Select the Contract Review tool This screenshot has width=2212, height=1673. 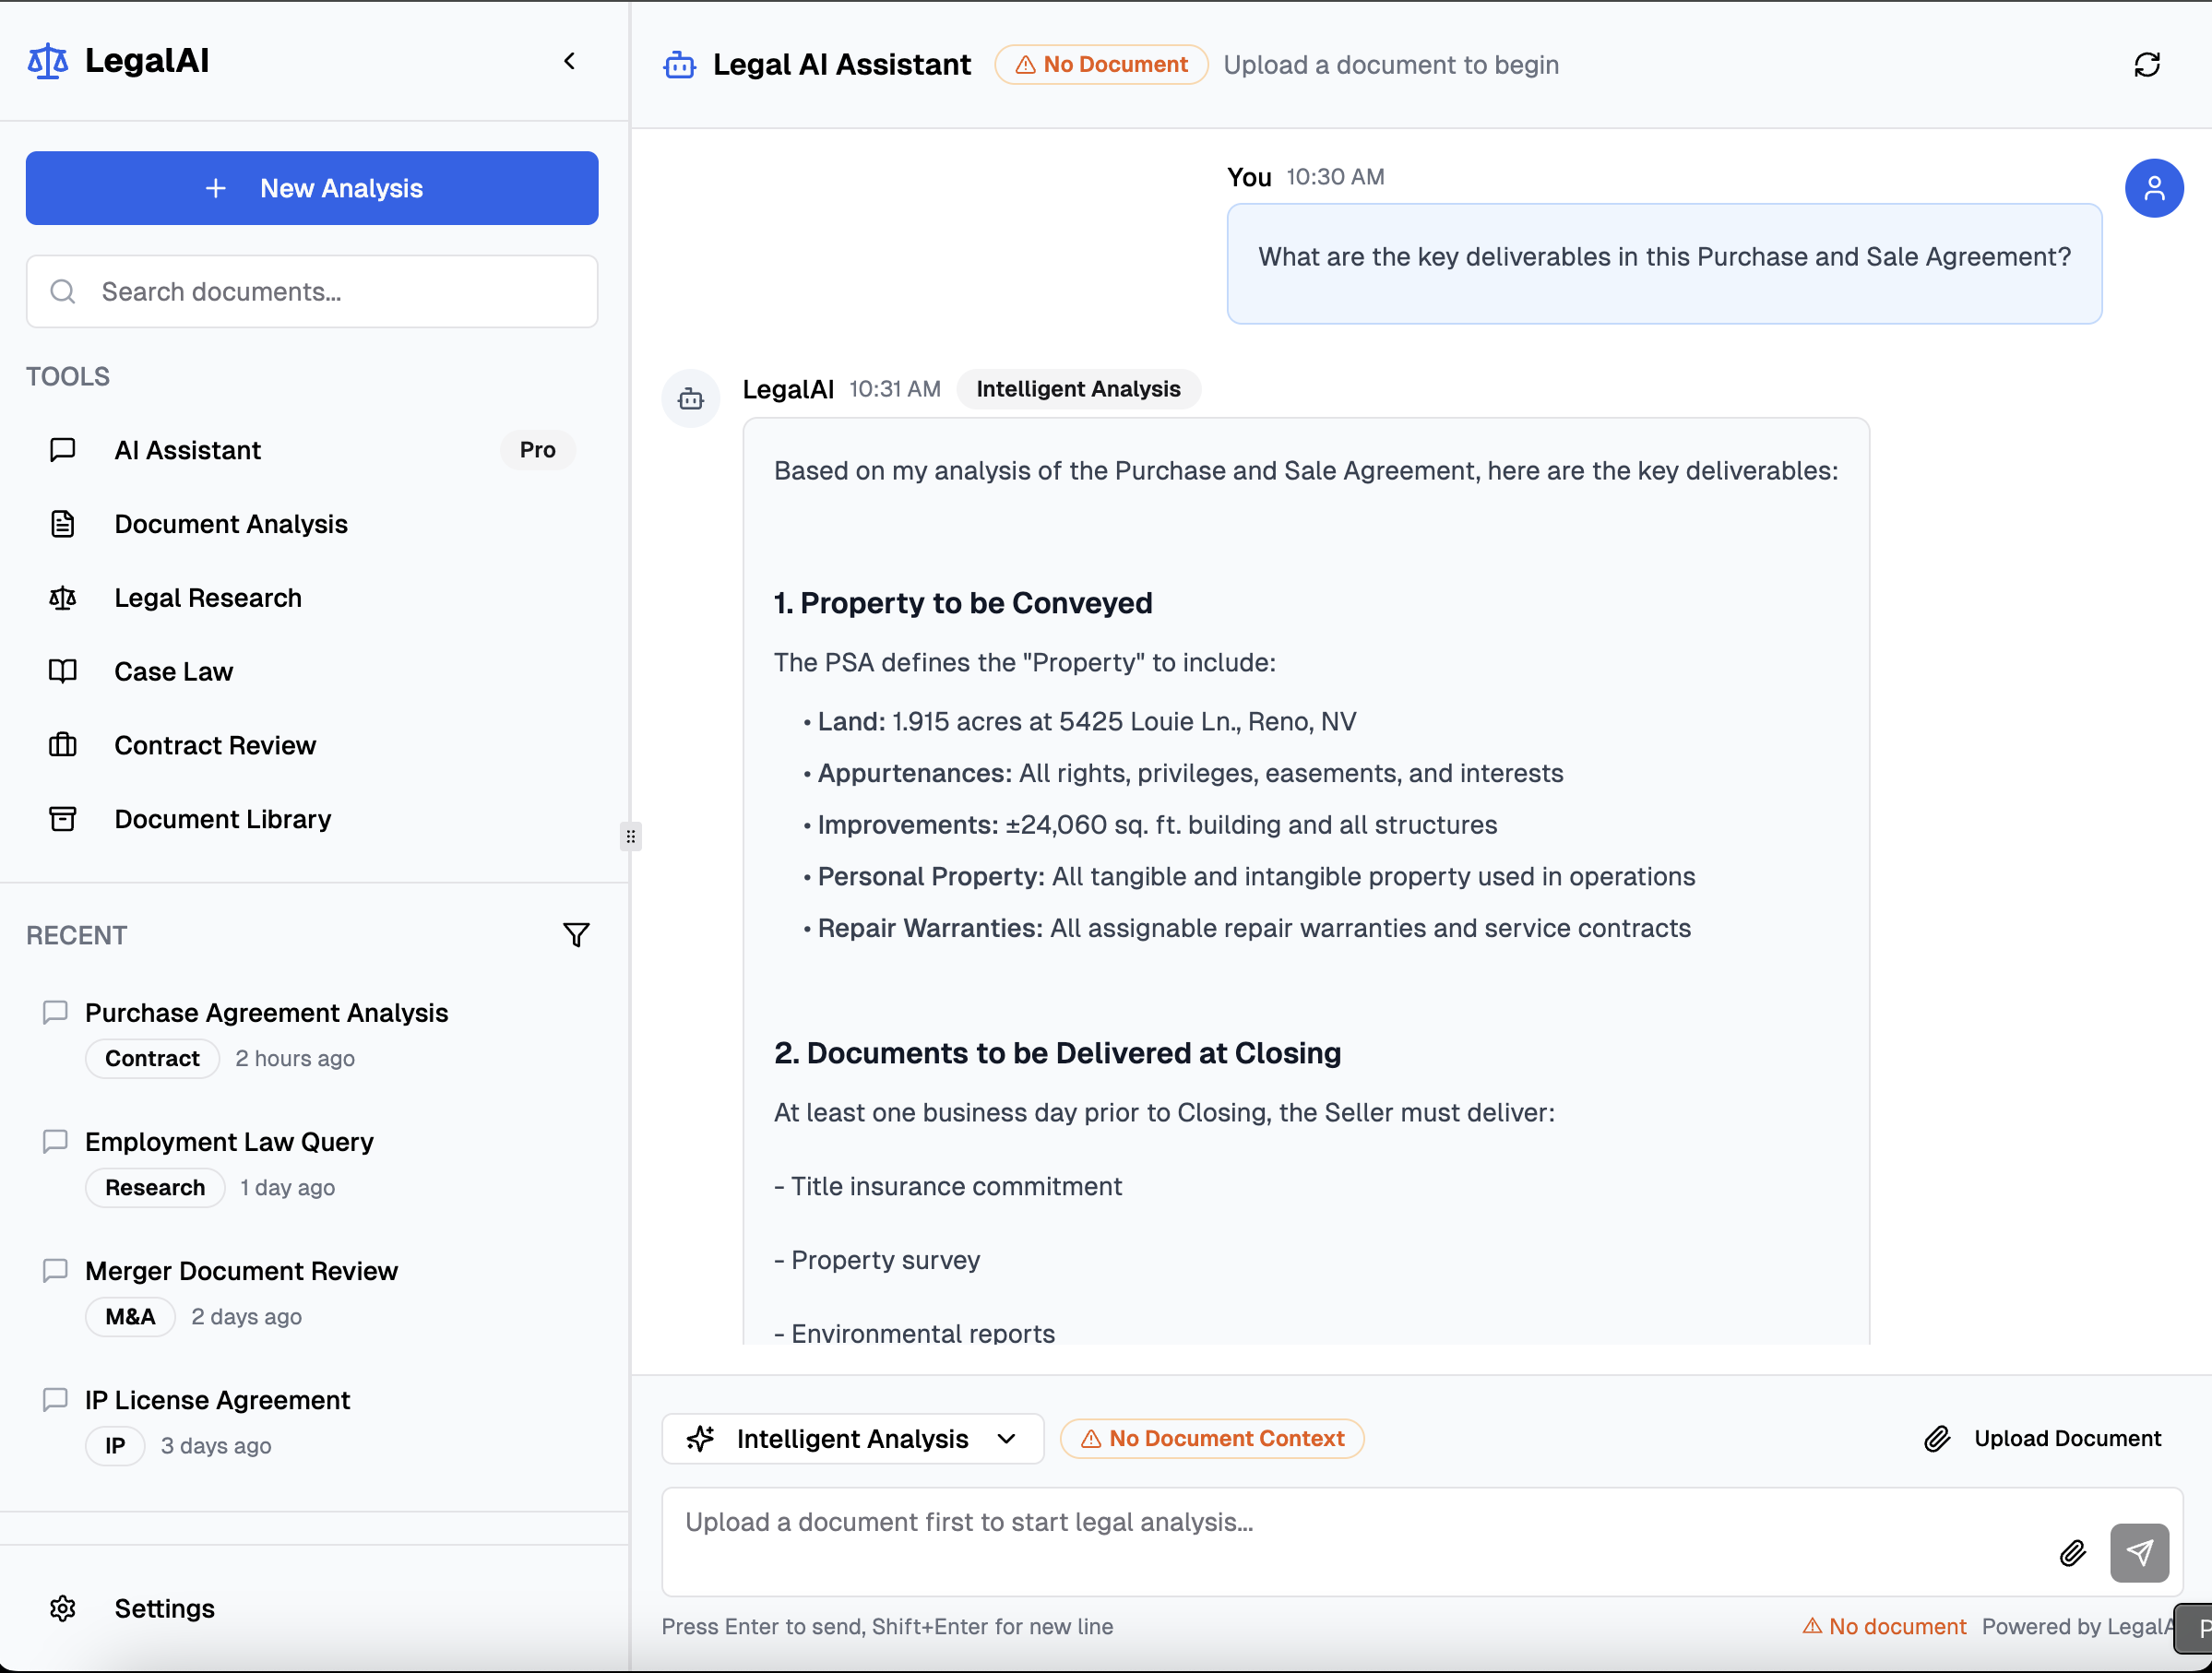tap(214, 745)
